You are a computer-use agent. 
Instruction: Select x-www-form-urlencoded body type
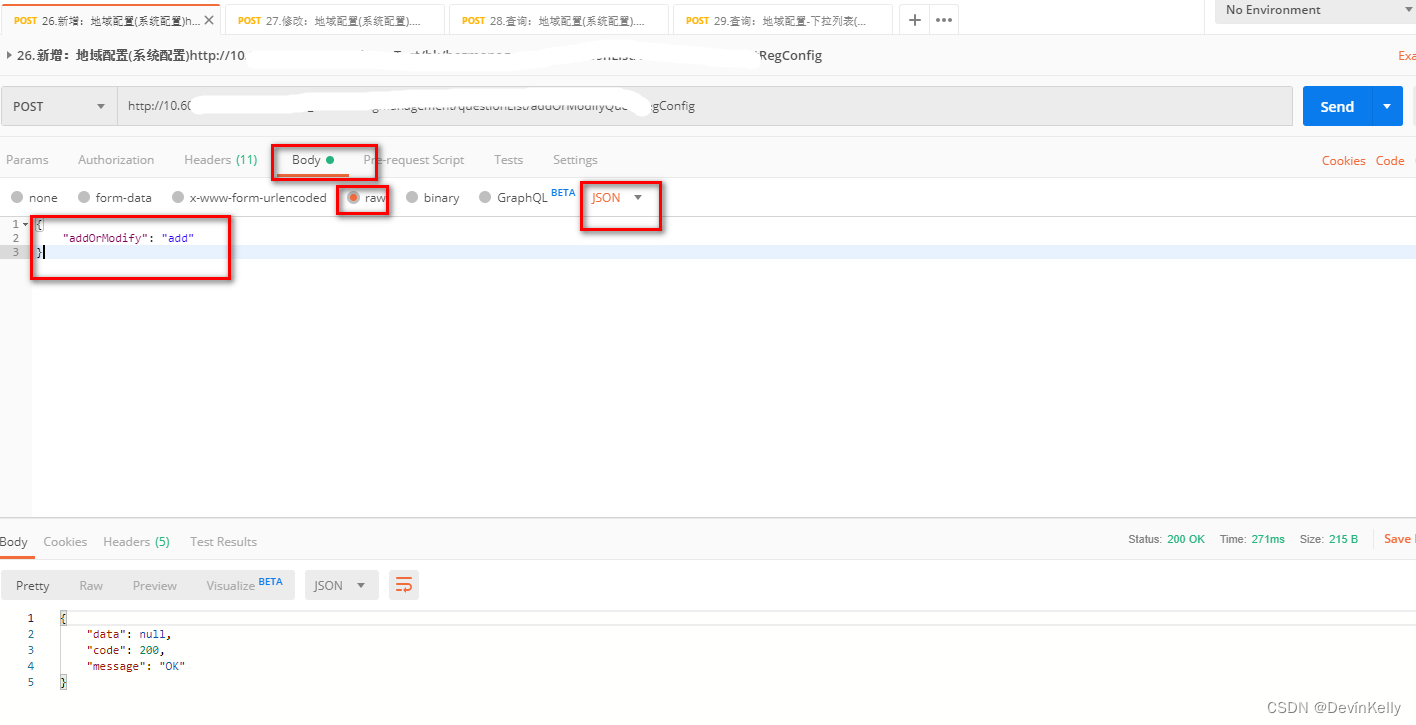coord(249,198)
